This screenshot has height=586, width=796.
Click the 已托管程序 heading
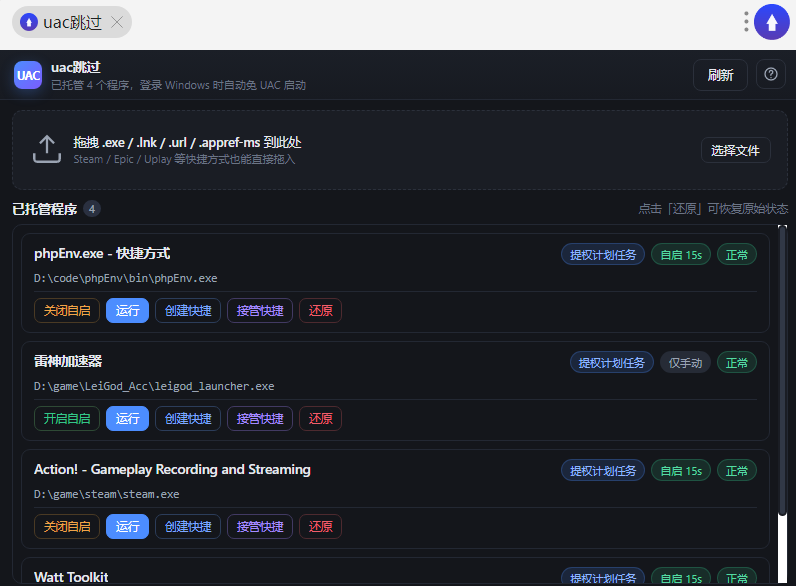tap(45, 209)
